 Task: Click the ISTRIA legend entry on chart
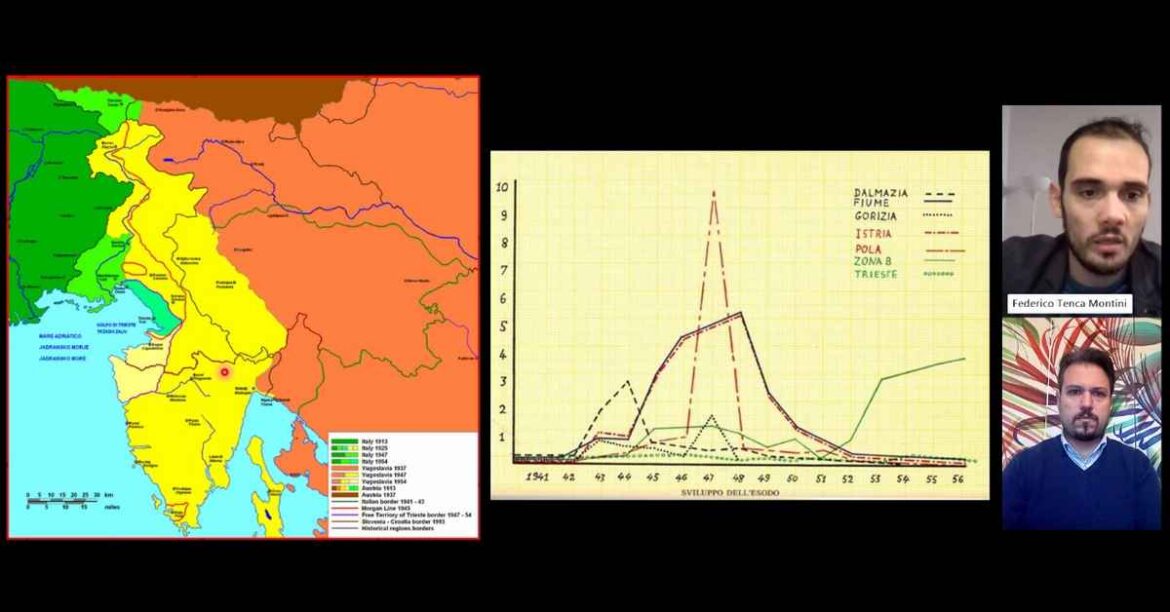click(906, 234)
